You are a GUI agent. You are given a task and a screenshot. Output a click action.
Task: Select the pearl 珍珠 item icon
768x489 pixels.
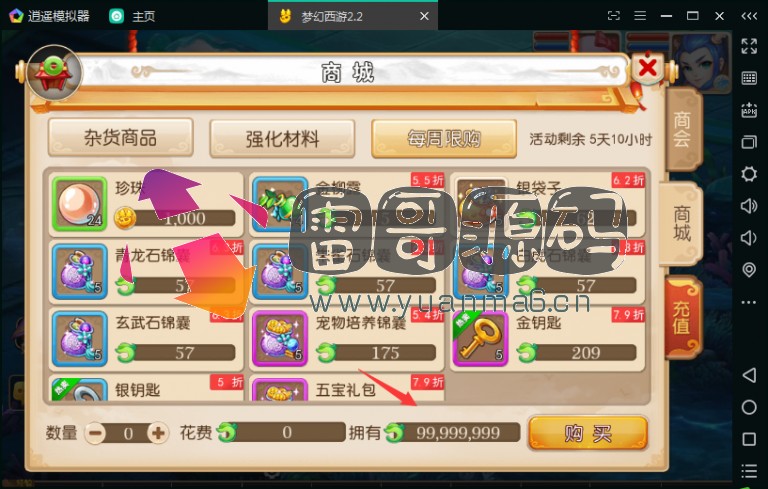tap(79, 204)
